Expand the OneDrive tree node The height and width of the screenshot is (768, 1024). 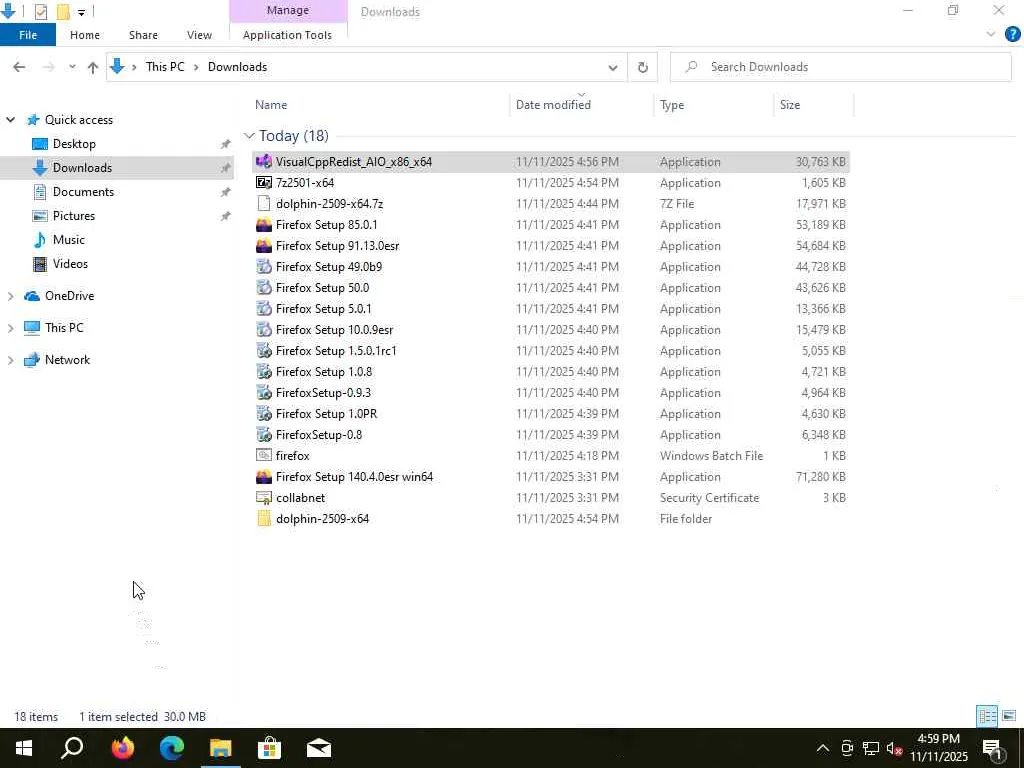[x=10, y=296]
